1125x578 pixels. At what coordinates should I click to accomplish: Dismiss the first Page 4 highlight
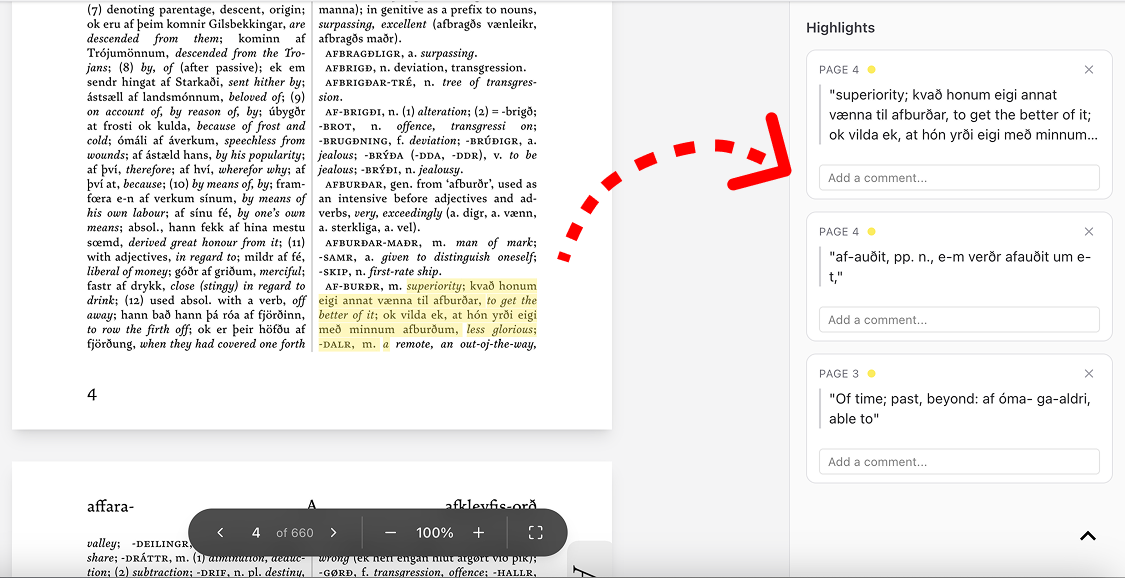tap(1089, 70)
